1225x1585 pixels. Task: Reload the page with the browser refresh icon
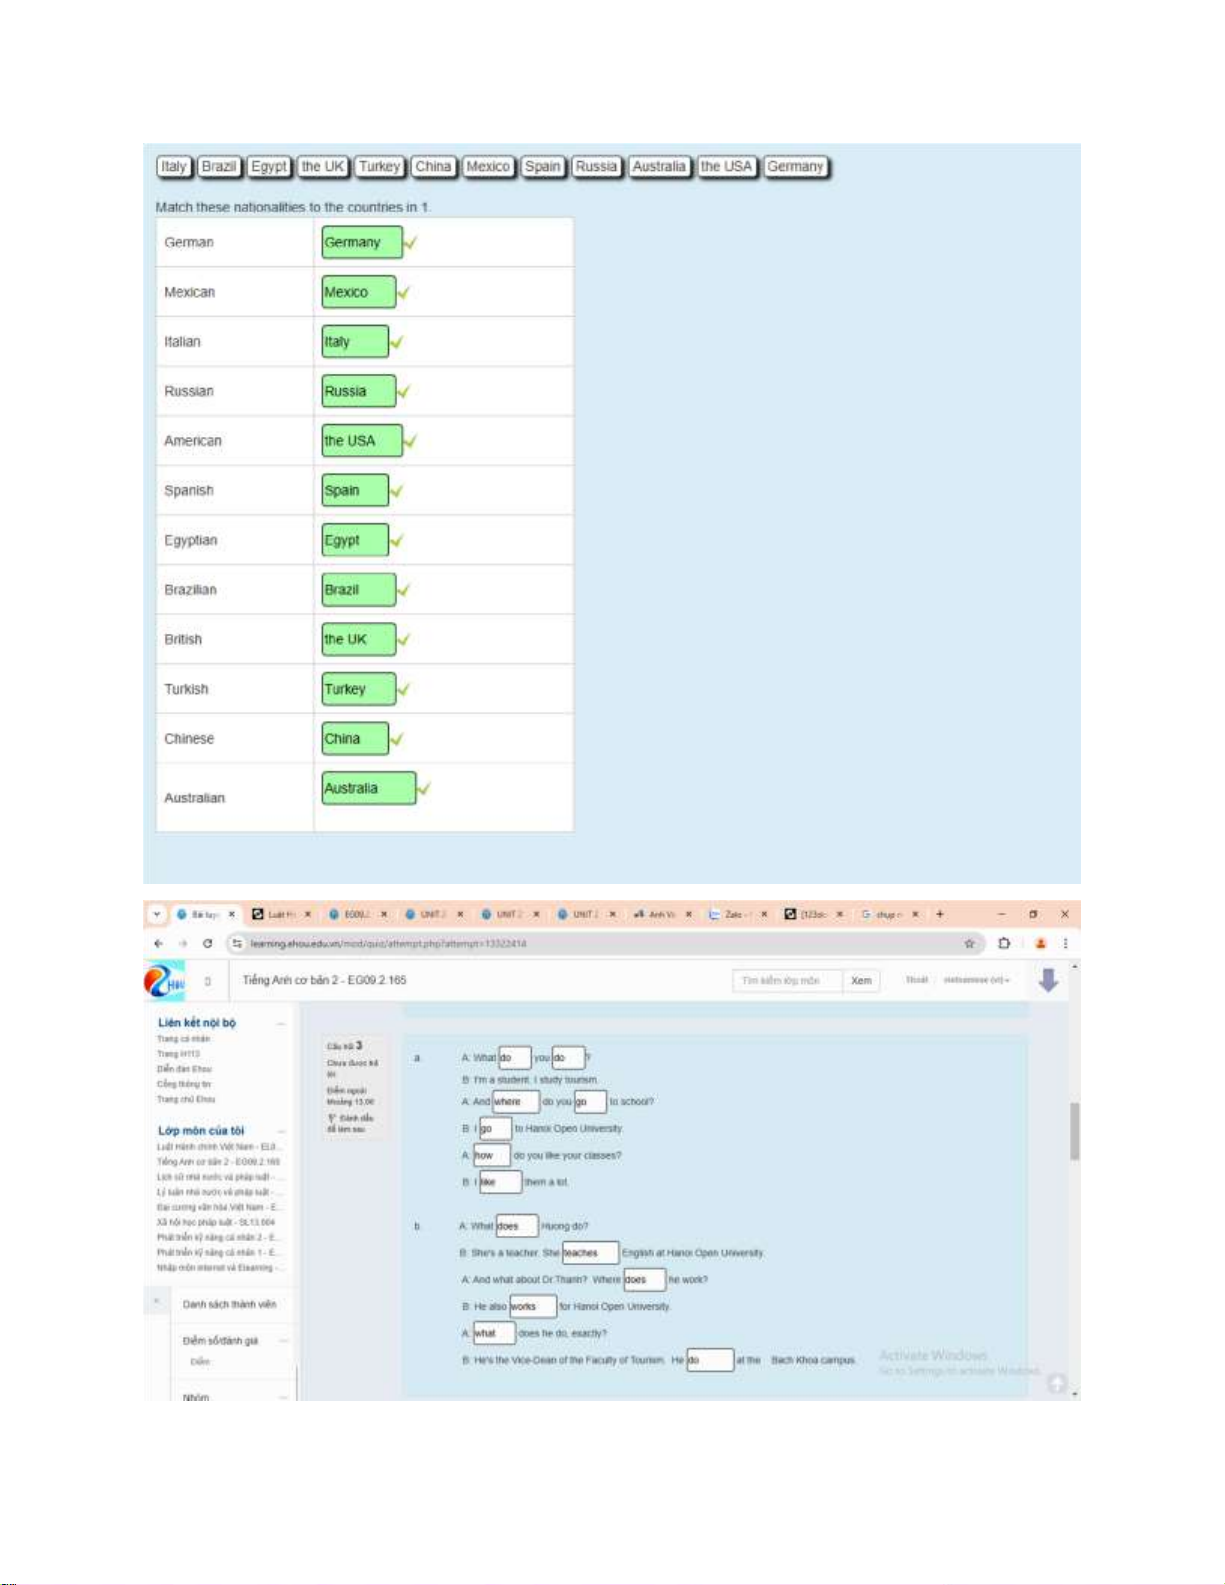(207, 943)
